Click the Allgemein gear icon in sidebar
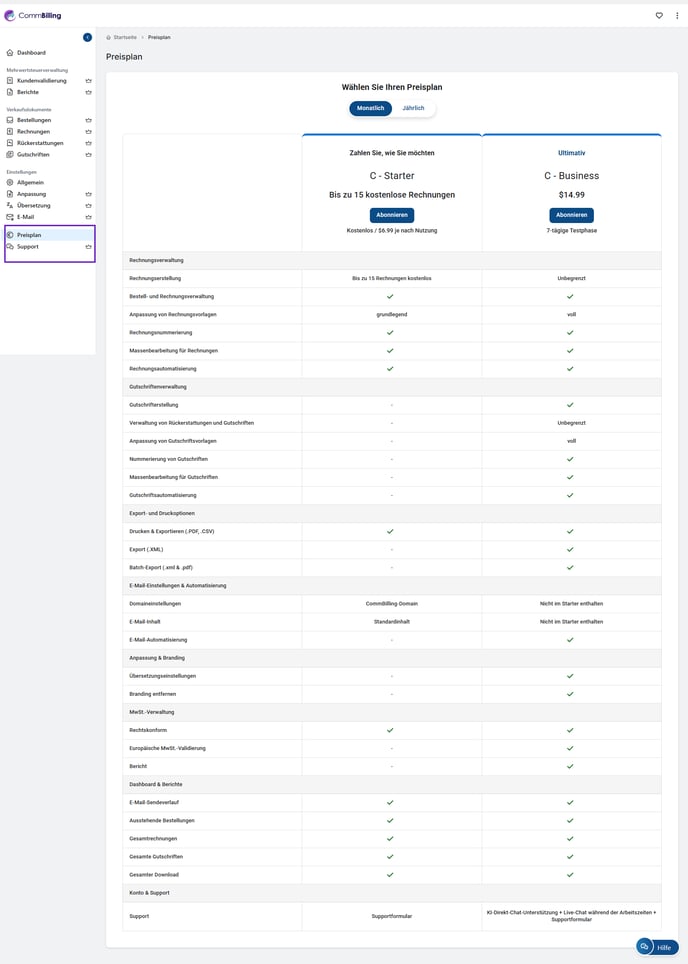 10,182
